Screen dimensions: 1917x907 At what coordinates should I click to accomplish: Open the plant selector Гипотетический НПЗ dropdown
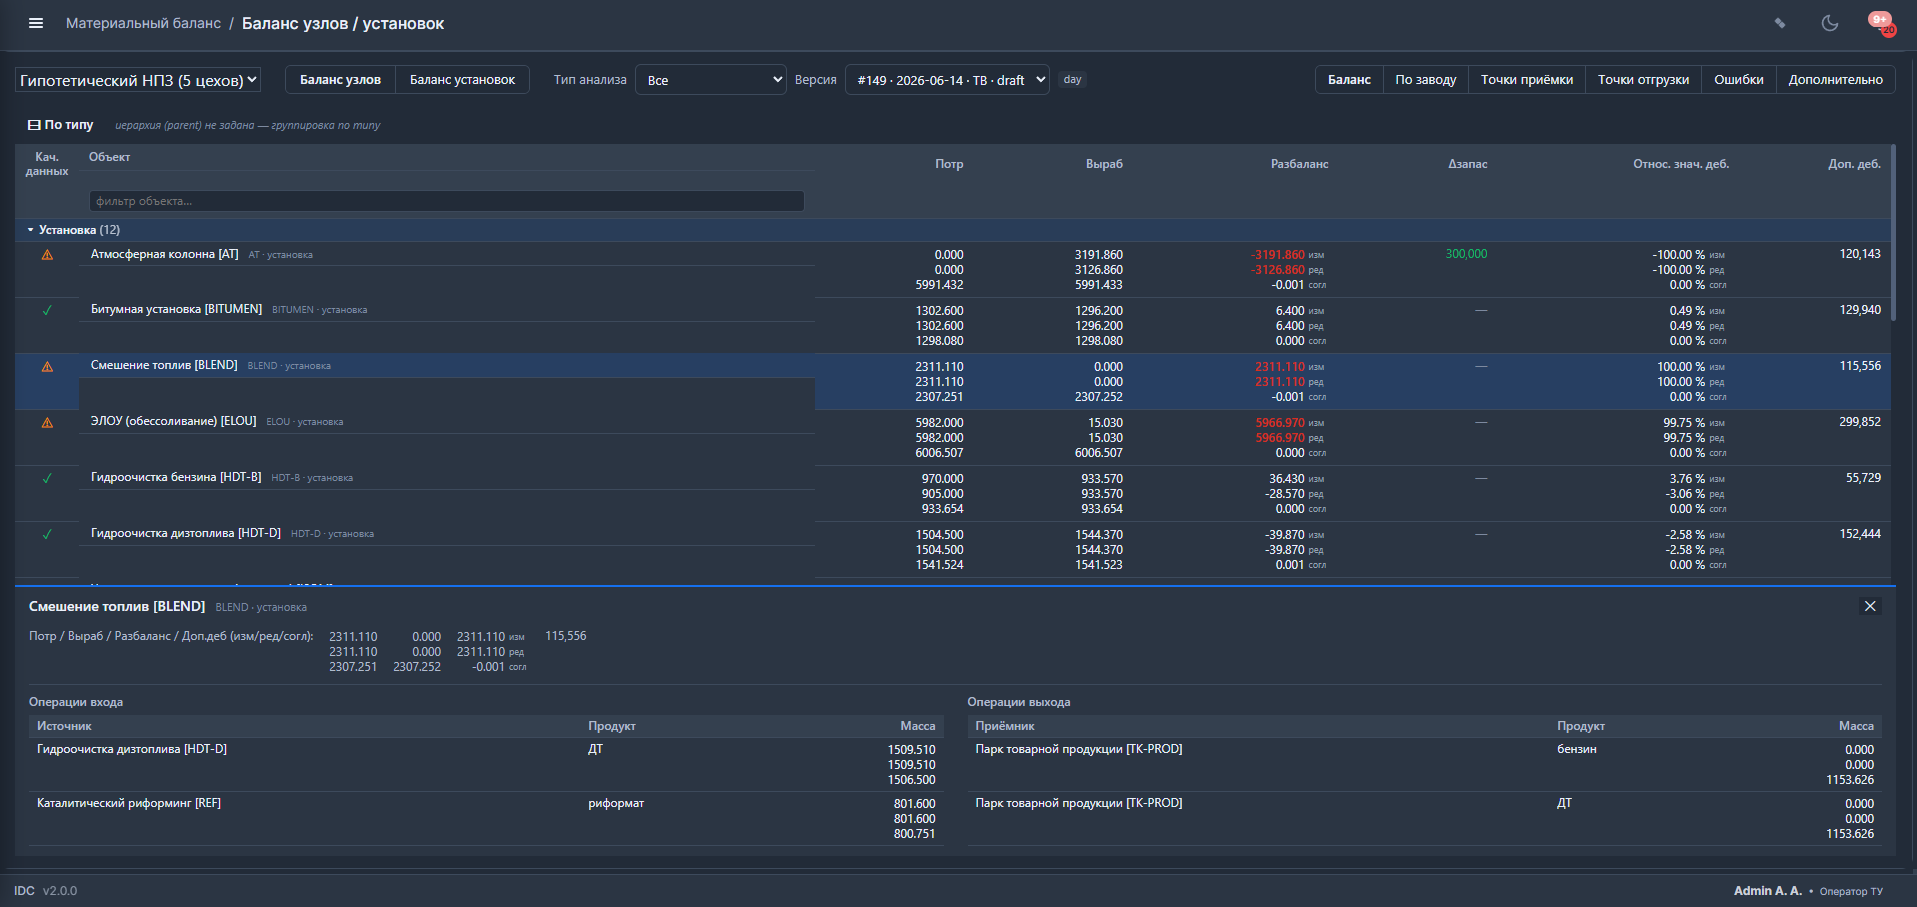(138, 80)
